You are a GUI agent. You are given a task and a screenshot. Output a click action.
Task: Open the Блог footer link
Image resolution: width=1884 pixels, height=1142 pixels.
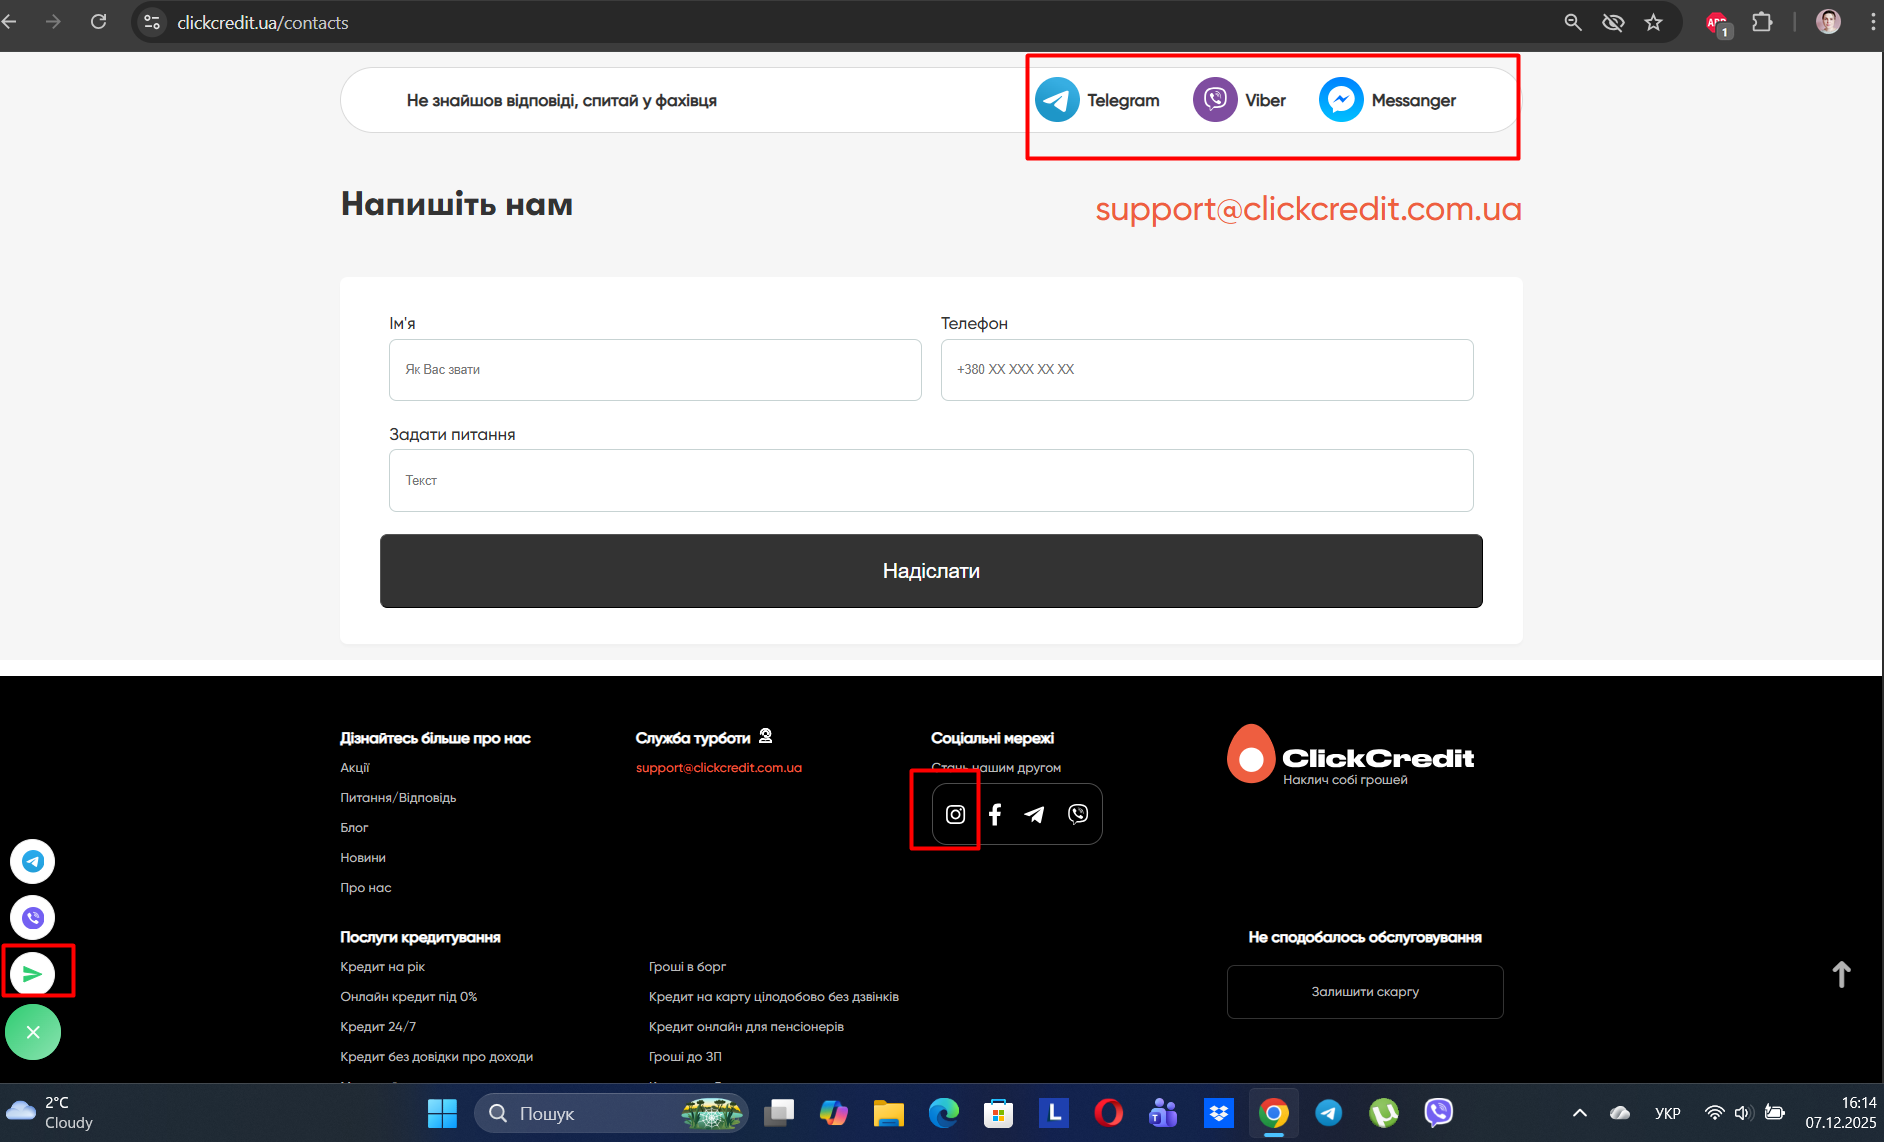coord(354,828)
